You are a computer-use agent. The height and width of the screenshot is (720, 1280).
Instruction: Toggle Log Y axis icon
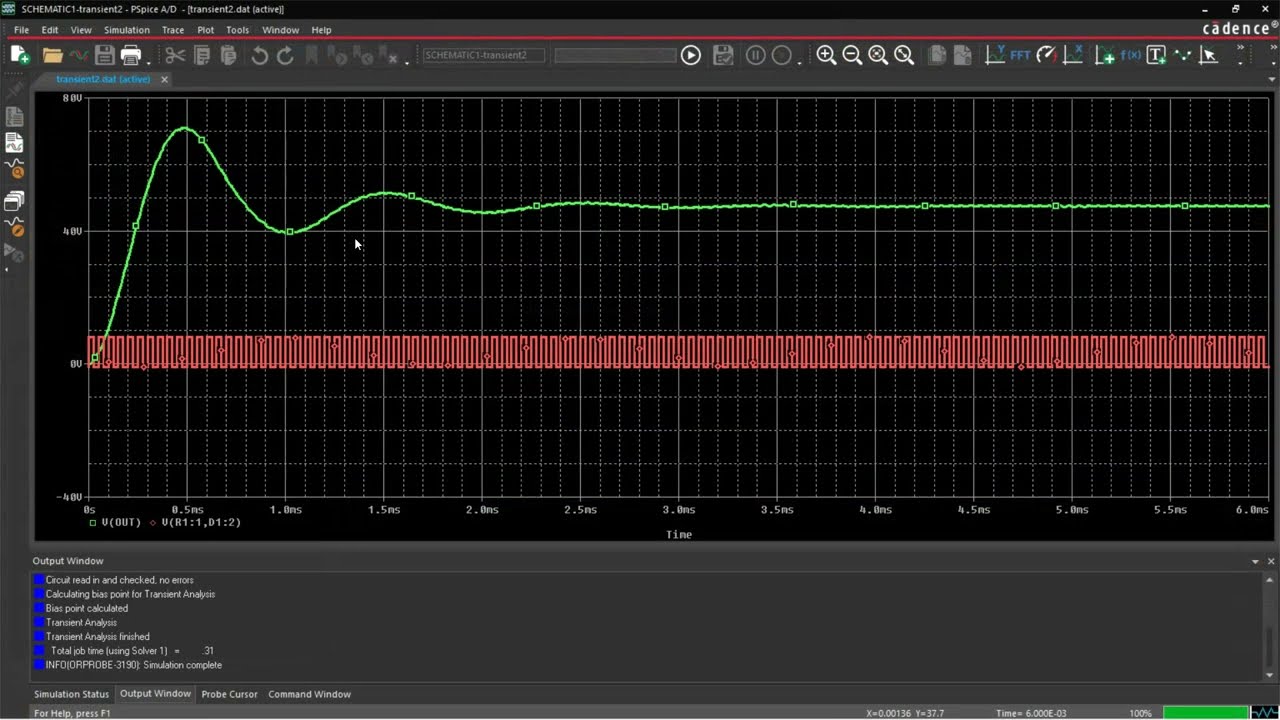point(995,55)
